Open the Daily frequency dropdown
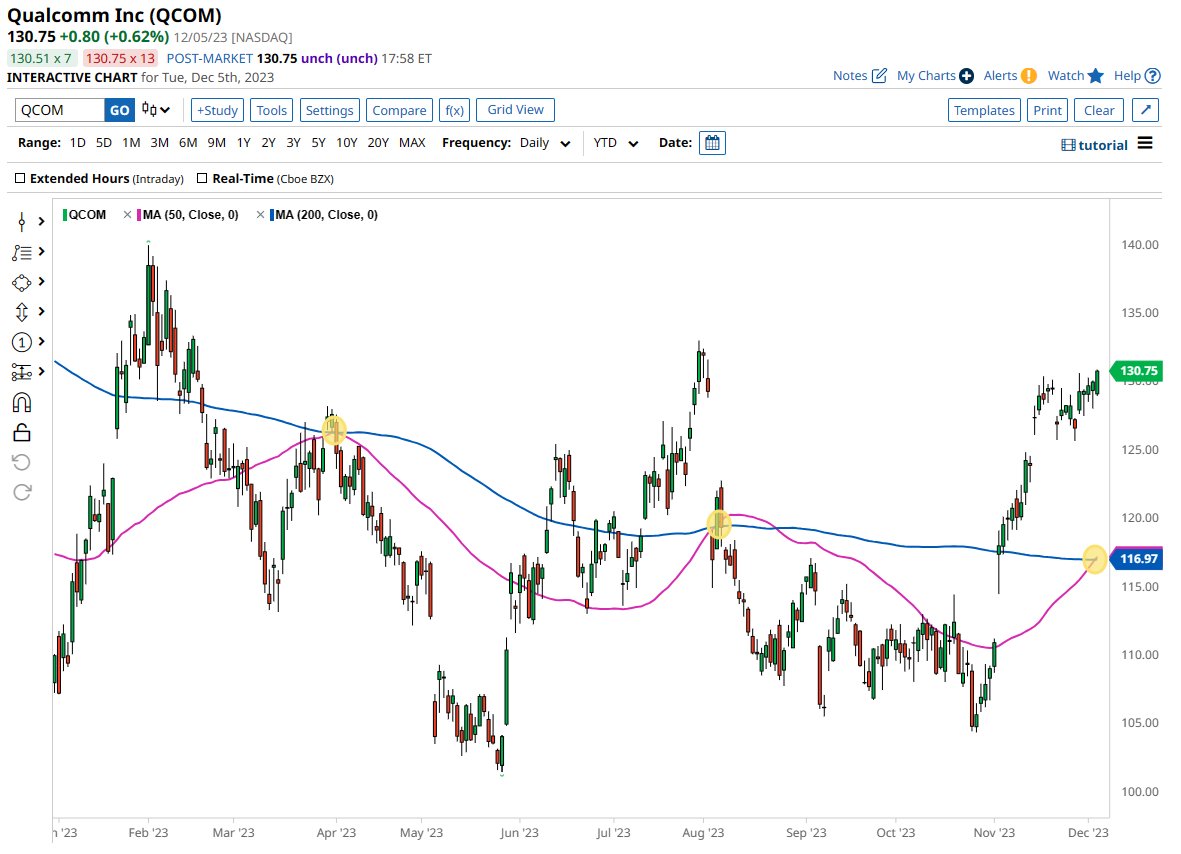Screen dimensions: 1181x854 (x=545, y=143)
